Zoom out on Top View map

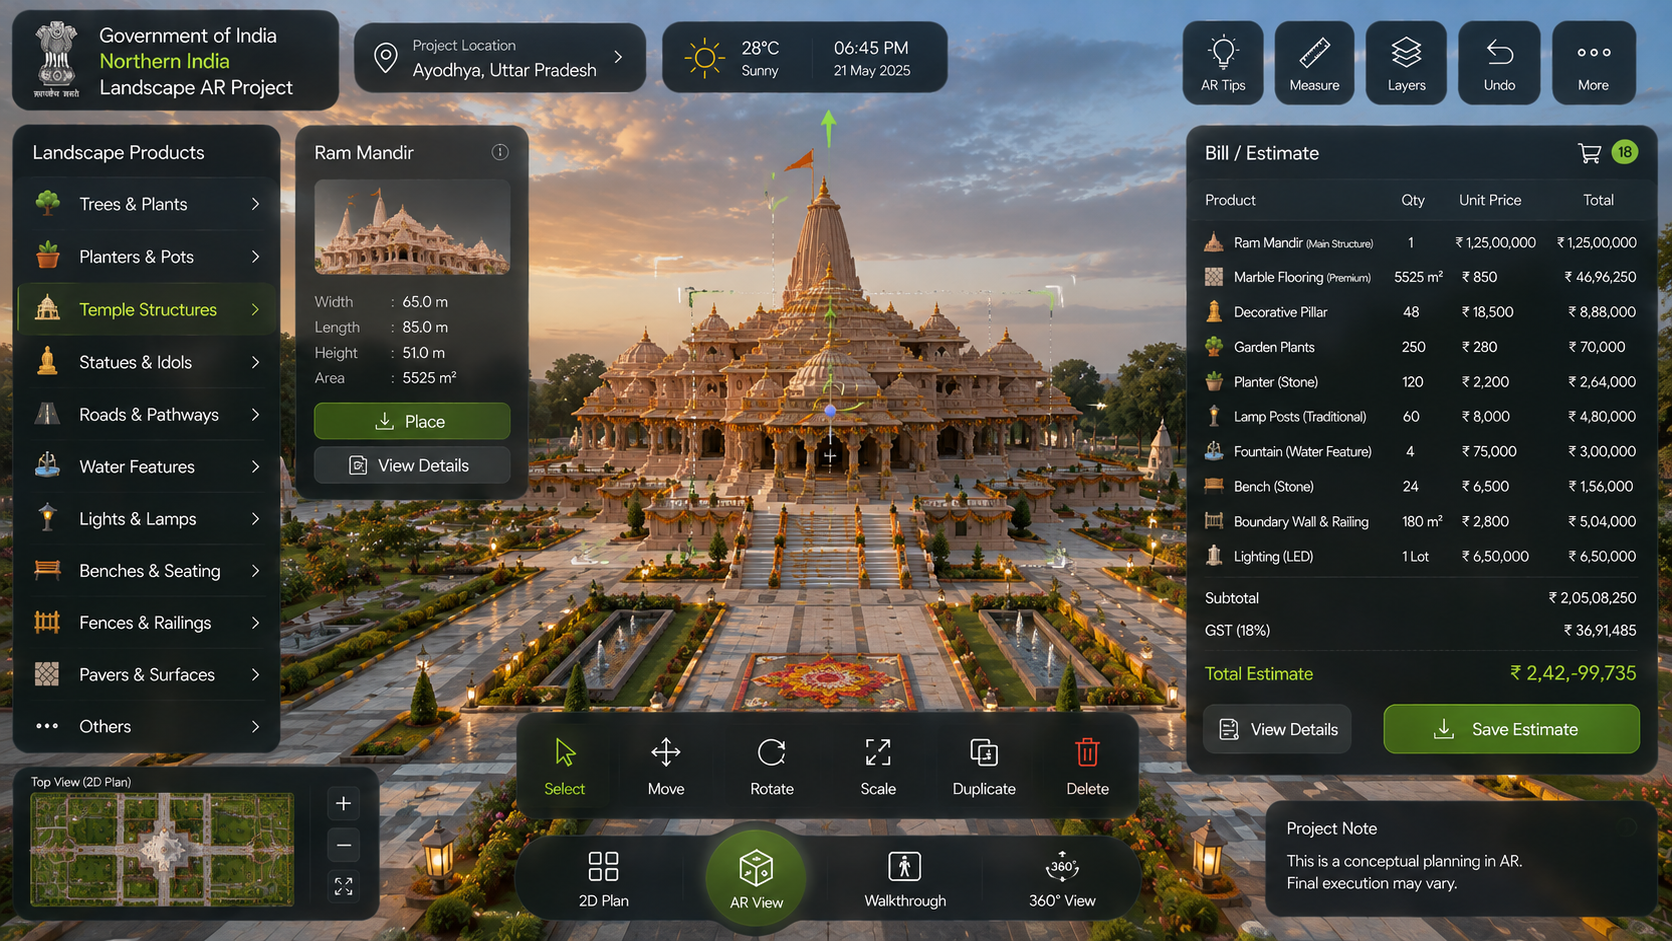tap(343, 845)
